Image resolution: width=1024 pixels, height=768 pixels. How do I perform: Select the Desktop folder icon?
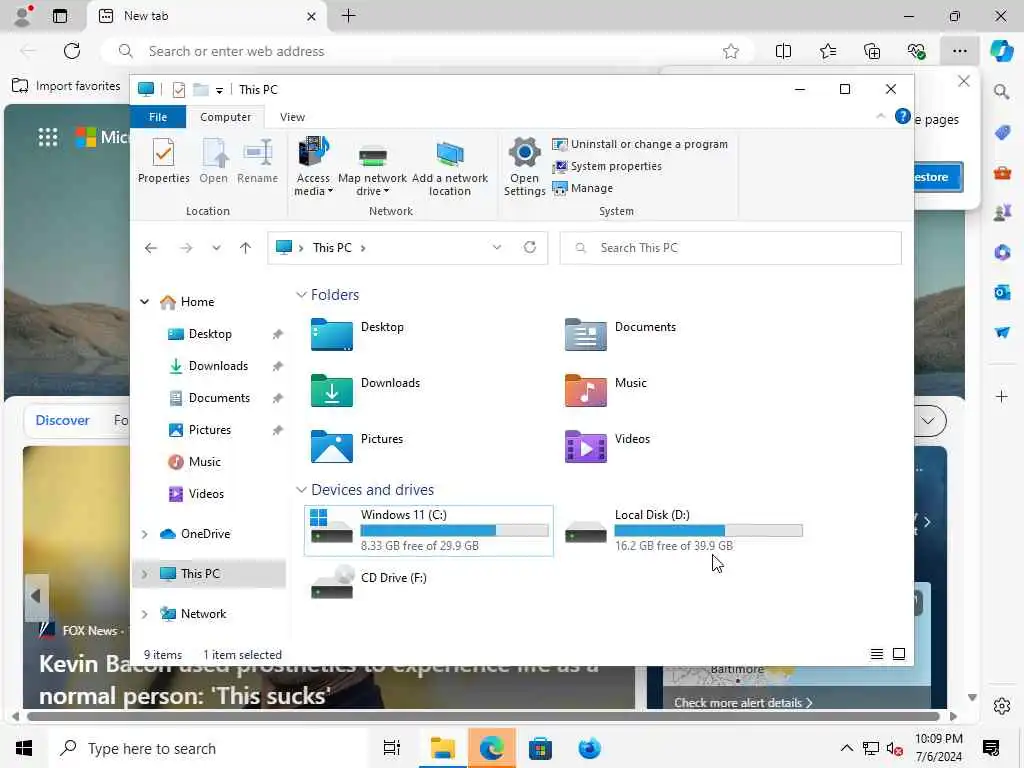point(332,334)
